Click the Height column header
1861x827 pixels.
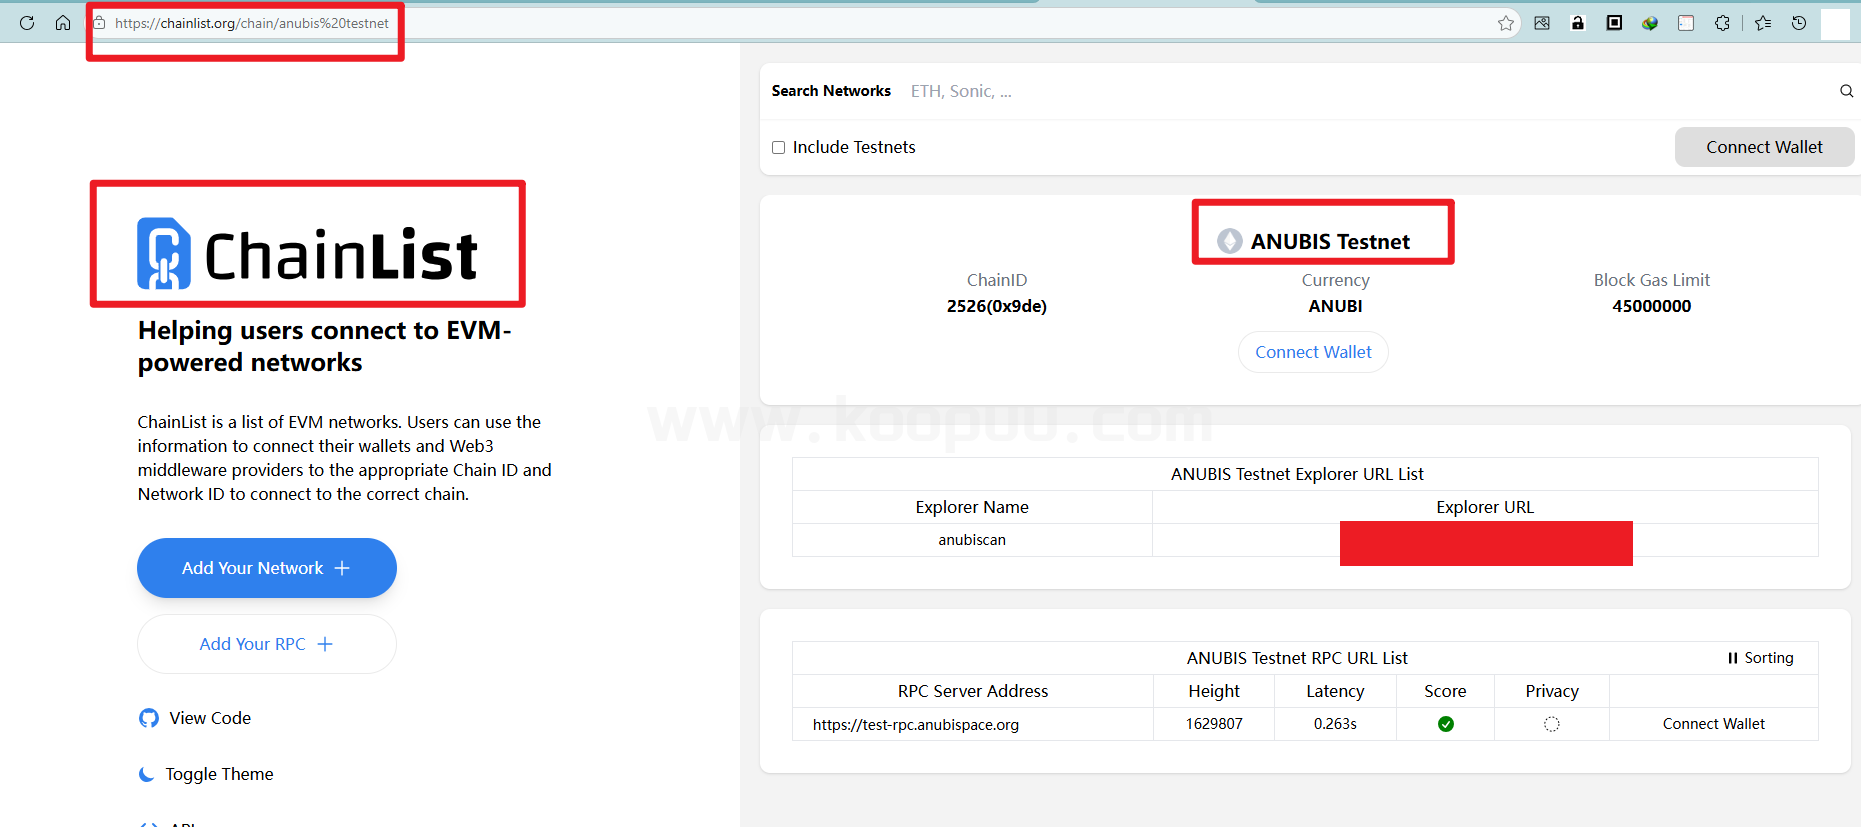(1214, 691)
